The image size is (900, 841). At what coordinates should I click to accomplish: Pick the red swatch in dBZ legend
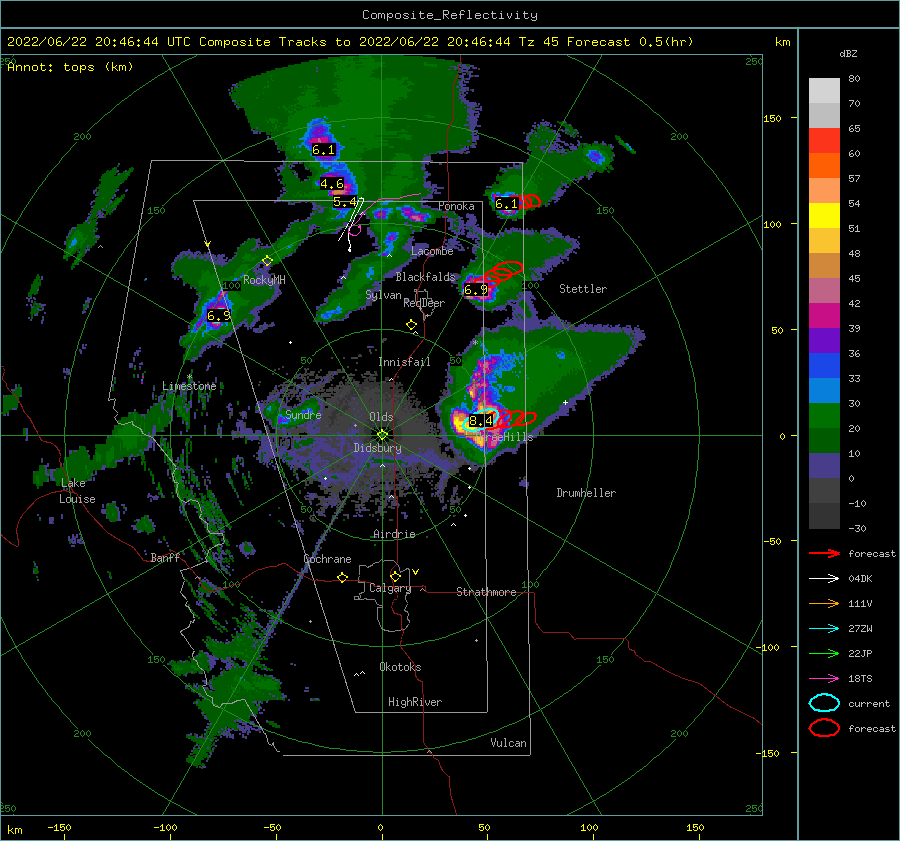pyautogui.click(x=824, y=140)
